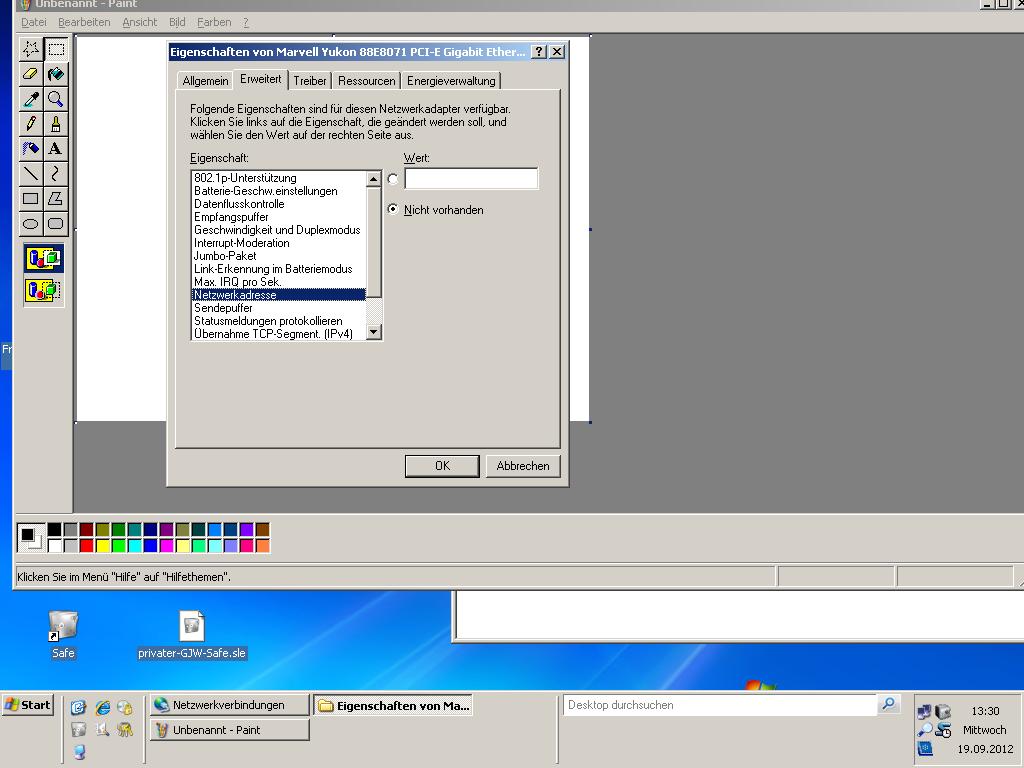Switch to the Treiber tab

tap(310, 81)
